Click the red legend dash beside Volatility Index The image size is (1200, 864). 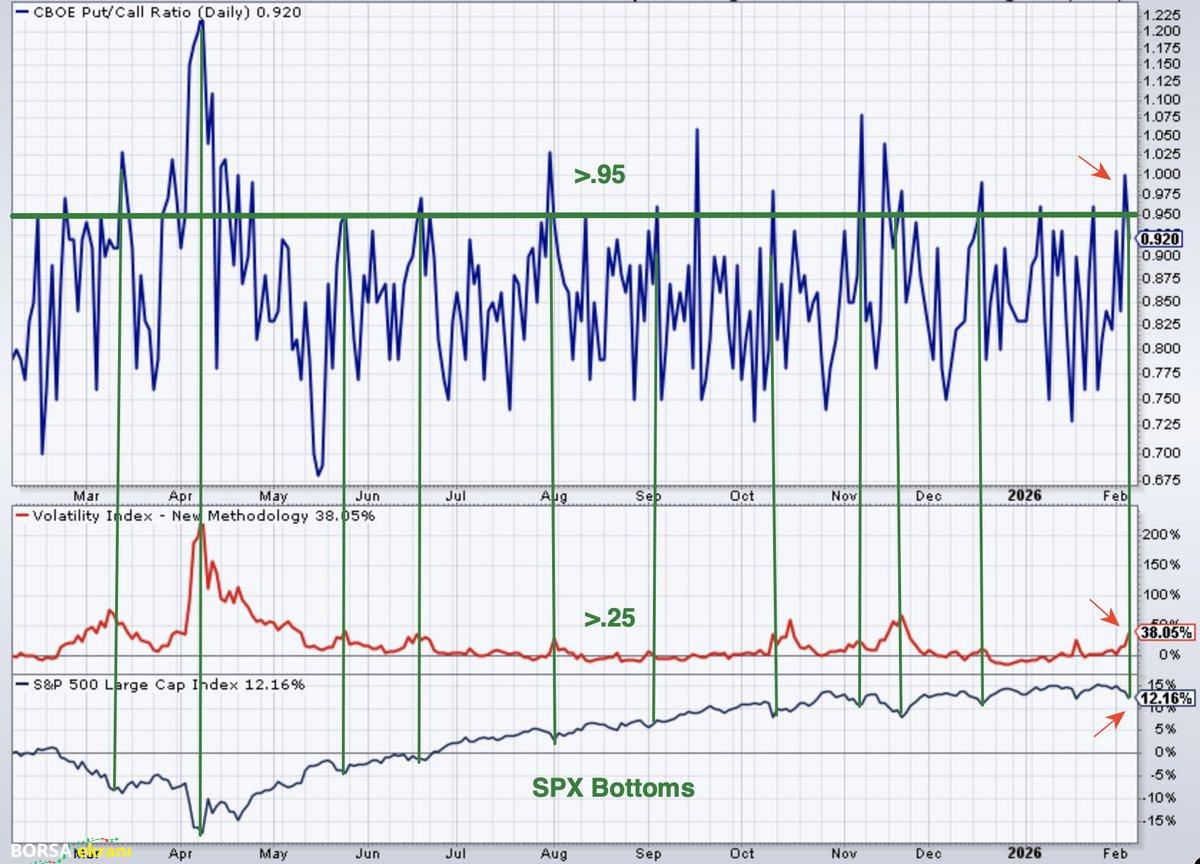[20, 516]
